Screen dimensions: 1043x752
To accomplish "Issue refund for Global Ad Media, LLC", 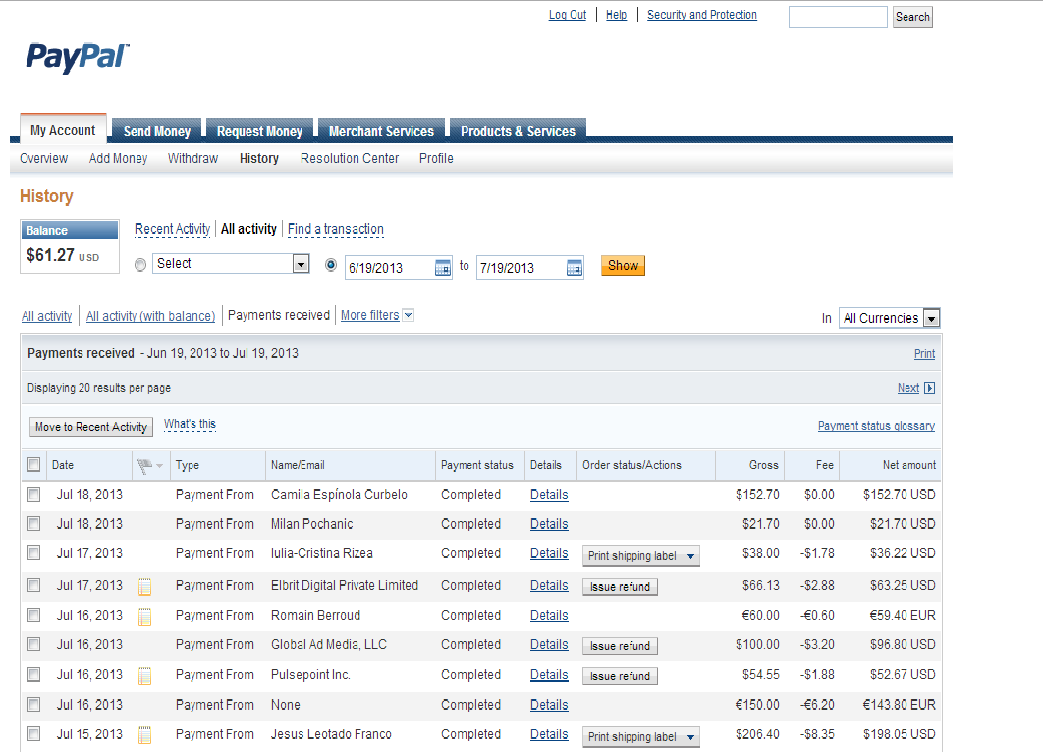I will click(x=620, y=646).
